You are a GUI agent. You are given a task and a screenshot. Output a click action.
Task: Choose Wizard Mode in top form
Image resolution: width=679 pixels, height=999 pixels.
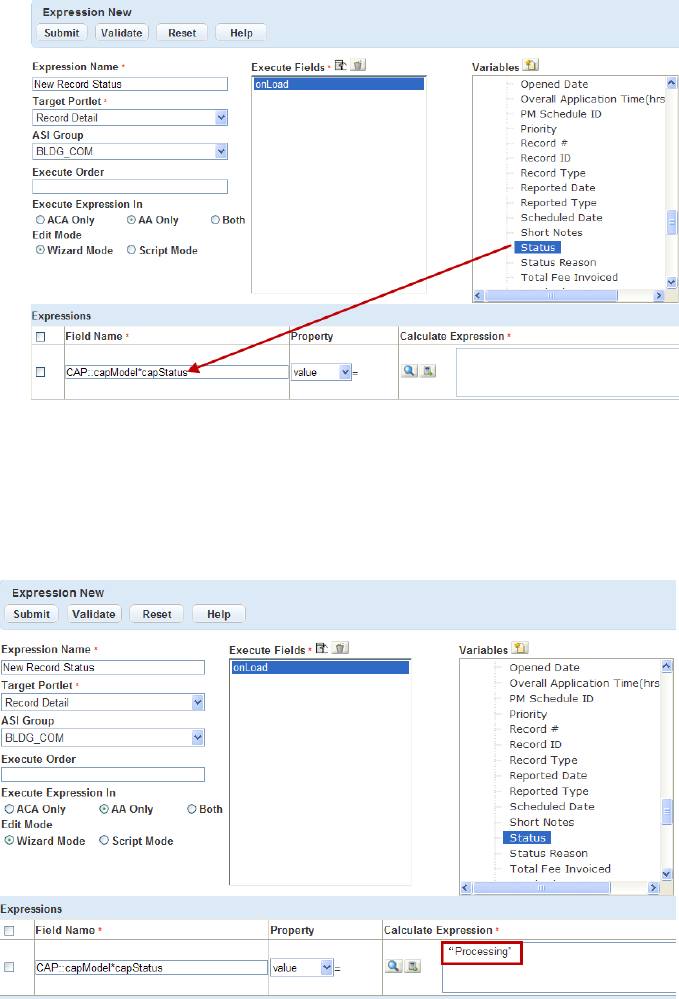pos(40,250)
